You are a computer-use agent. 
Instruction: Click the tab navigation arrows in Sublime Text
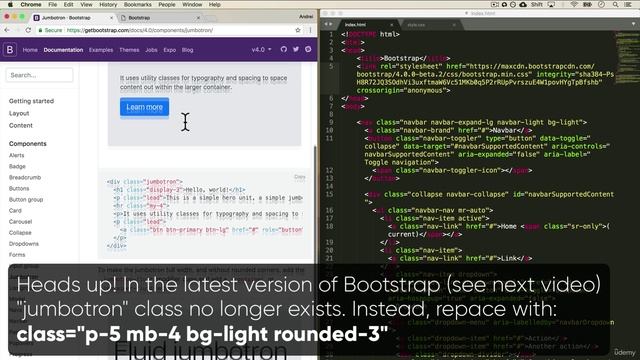click(328, 24)
